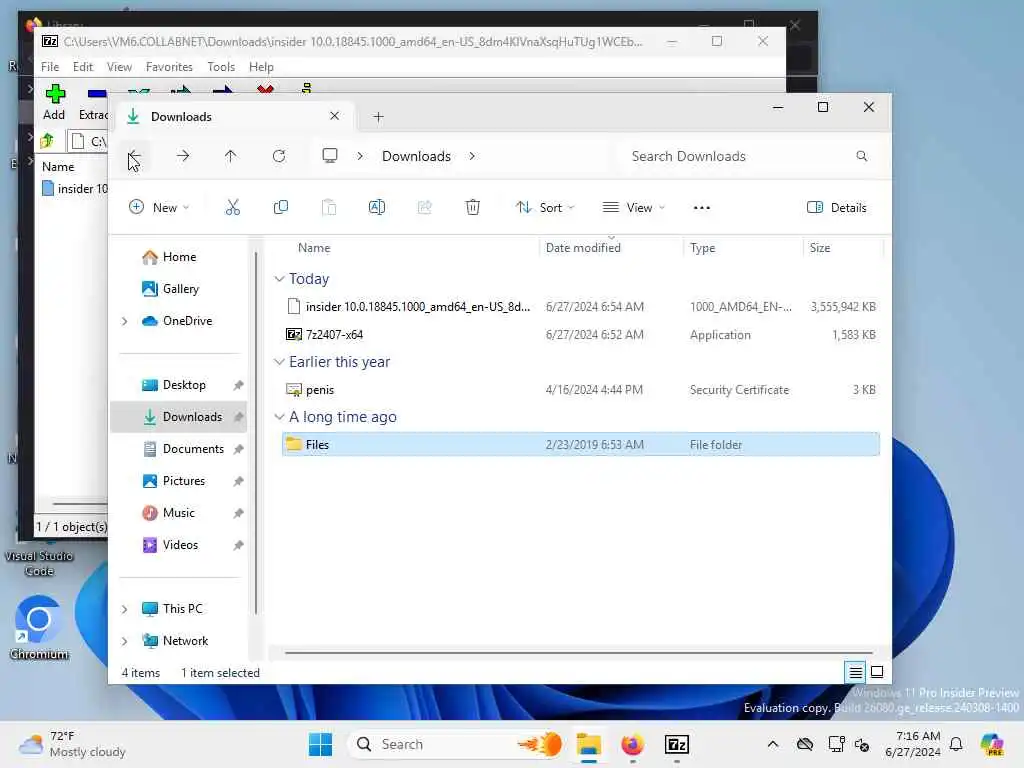Expand Network in the navigation pane
Image resolution: width=1024 pixels, height=768 pixels.
pos(124,641)
